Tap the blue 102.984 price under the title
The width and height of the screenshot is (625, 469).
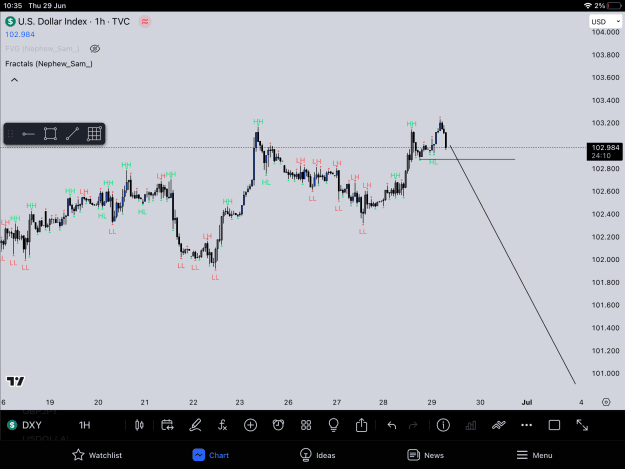[20, 34]
